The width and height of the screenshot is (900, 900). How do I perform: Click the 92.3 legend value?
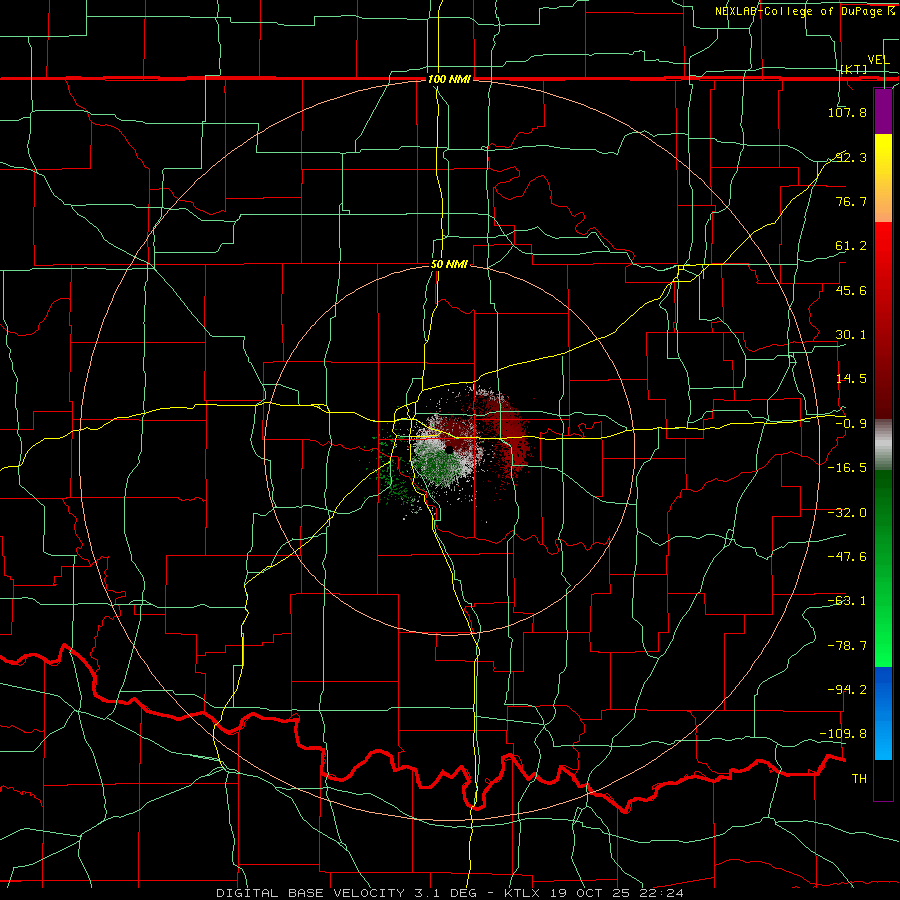click(x=851, y=157)
